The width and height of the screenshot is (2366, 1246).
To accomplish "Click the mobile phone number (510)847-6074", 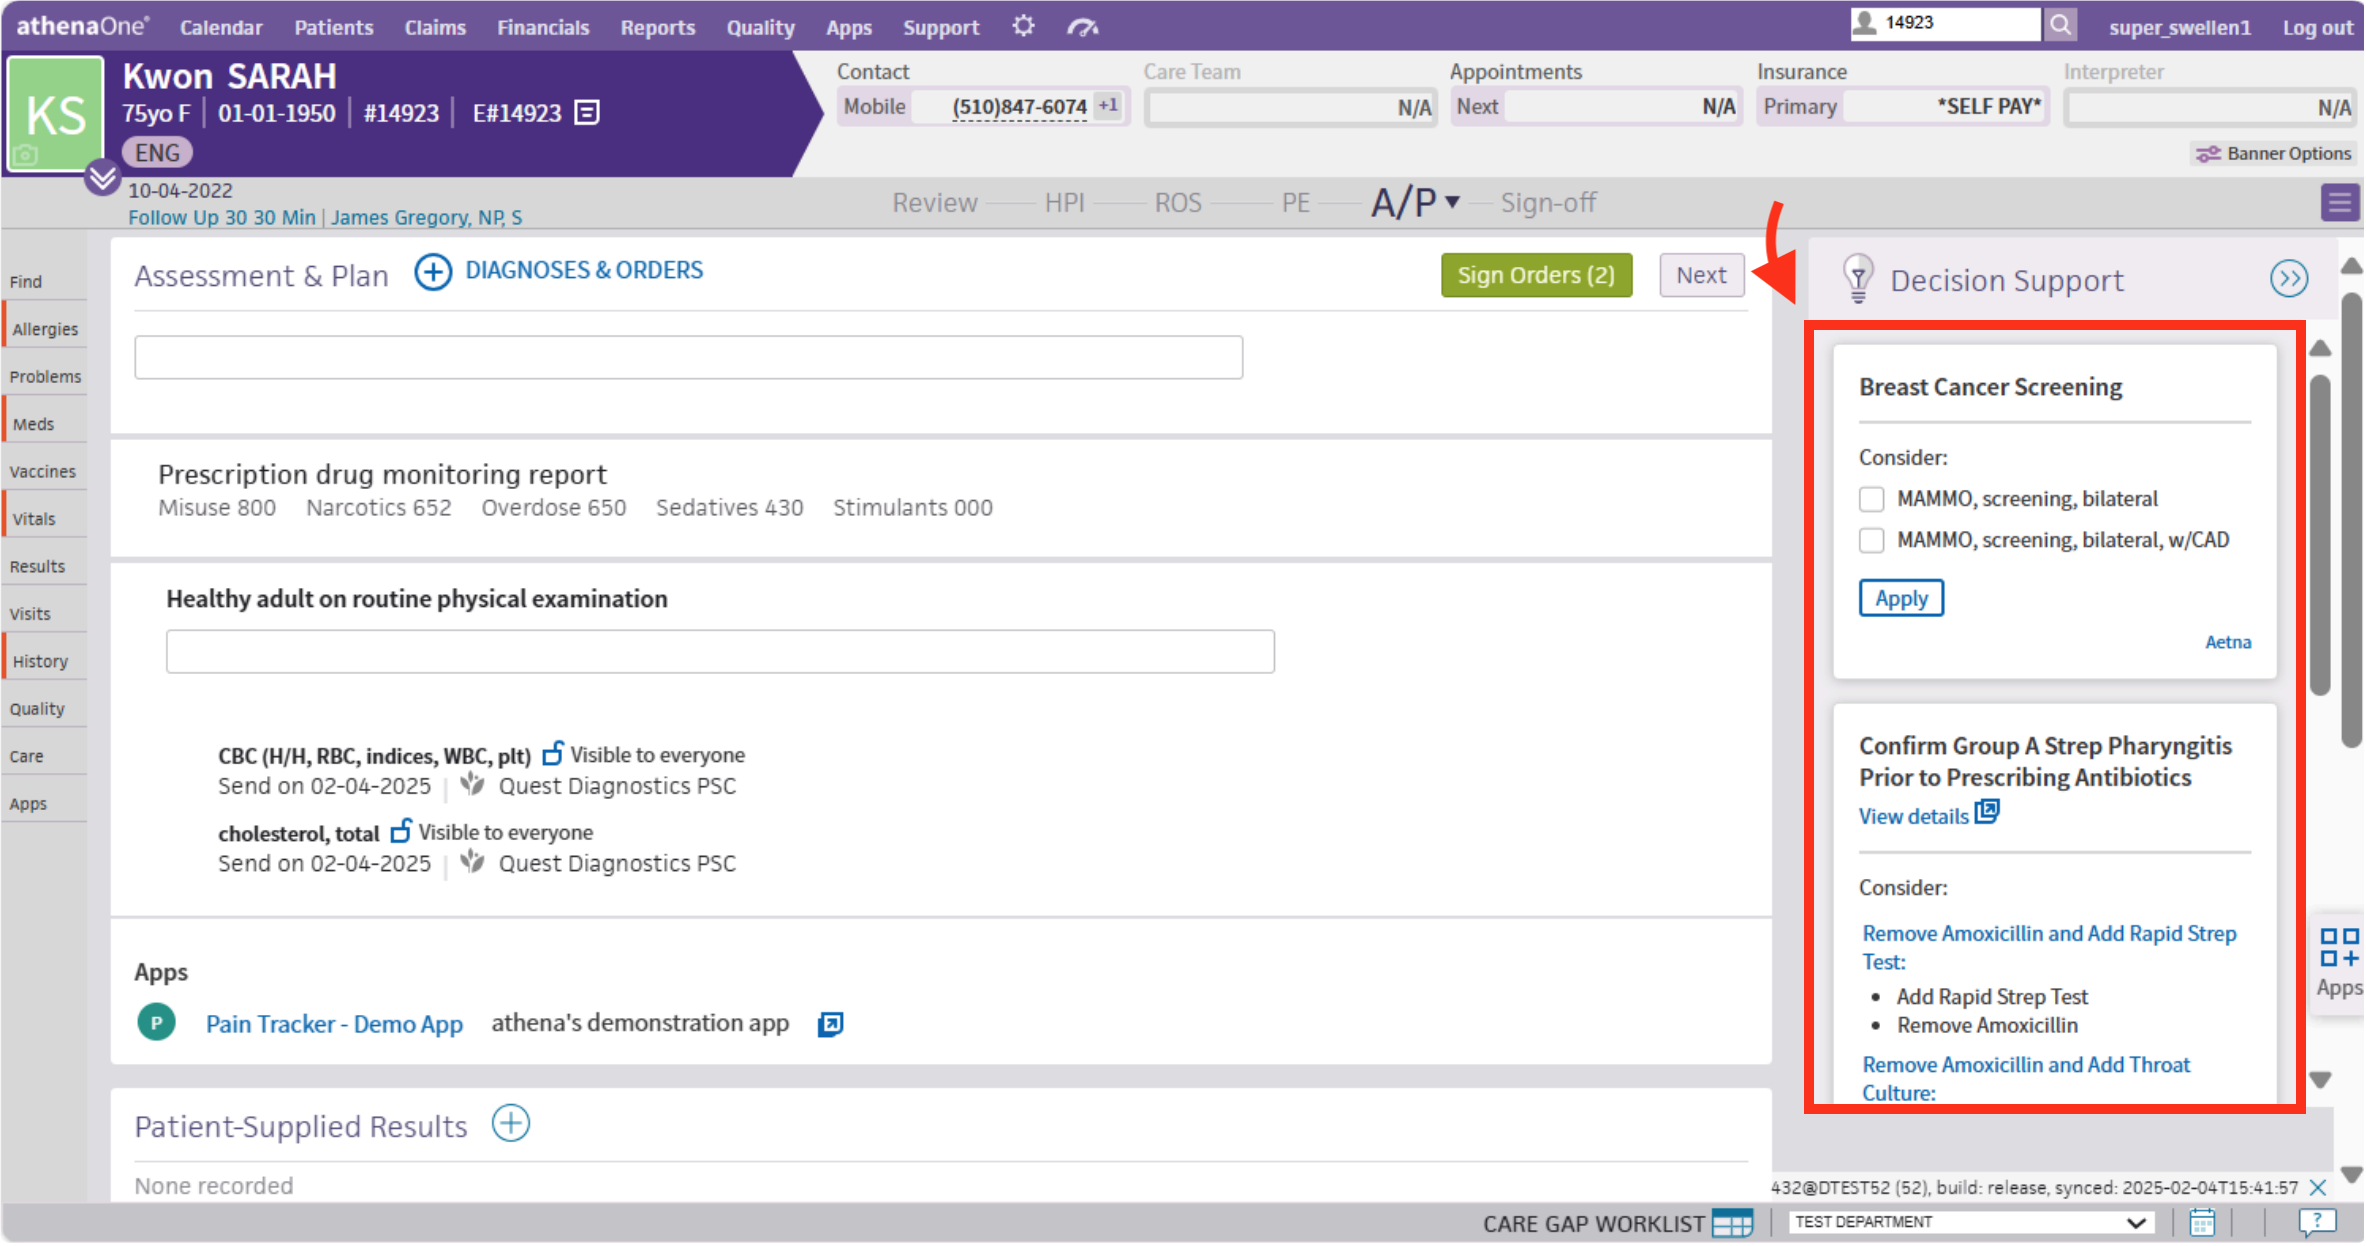I will (1019, 106).
